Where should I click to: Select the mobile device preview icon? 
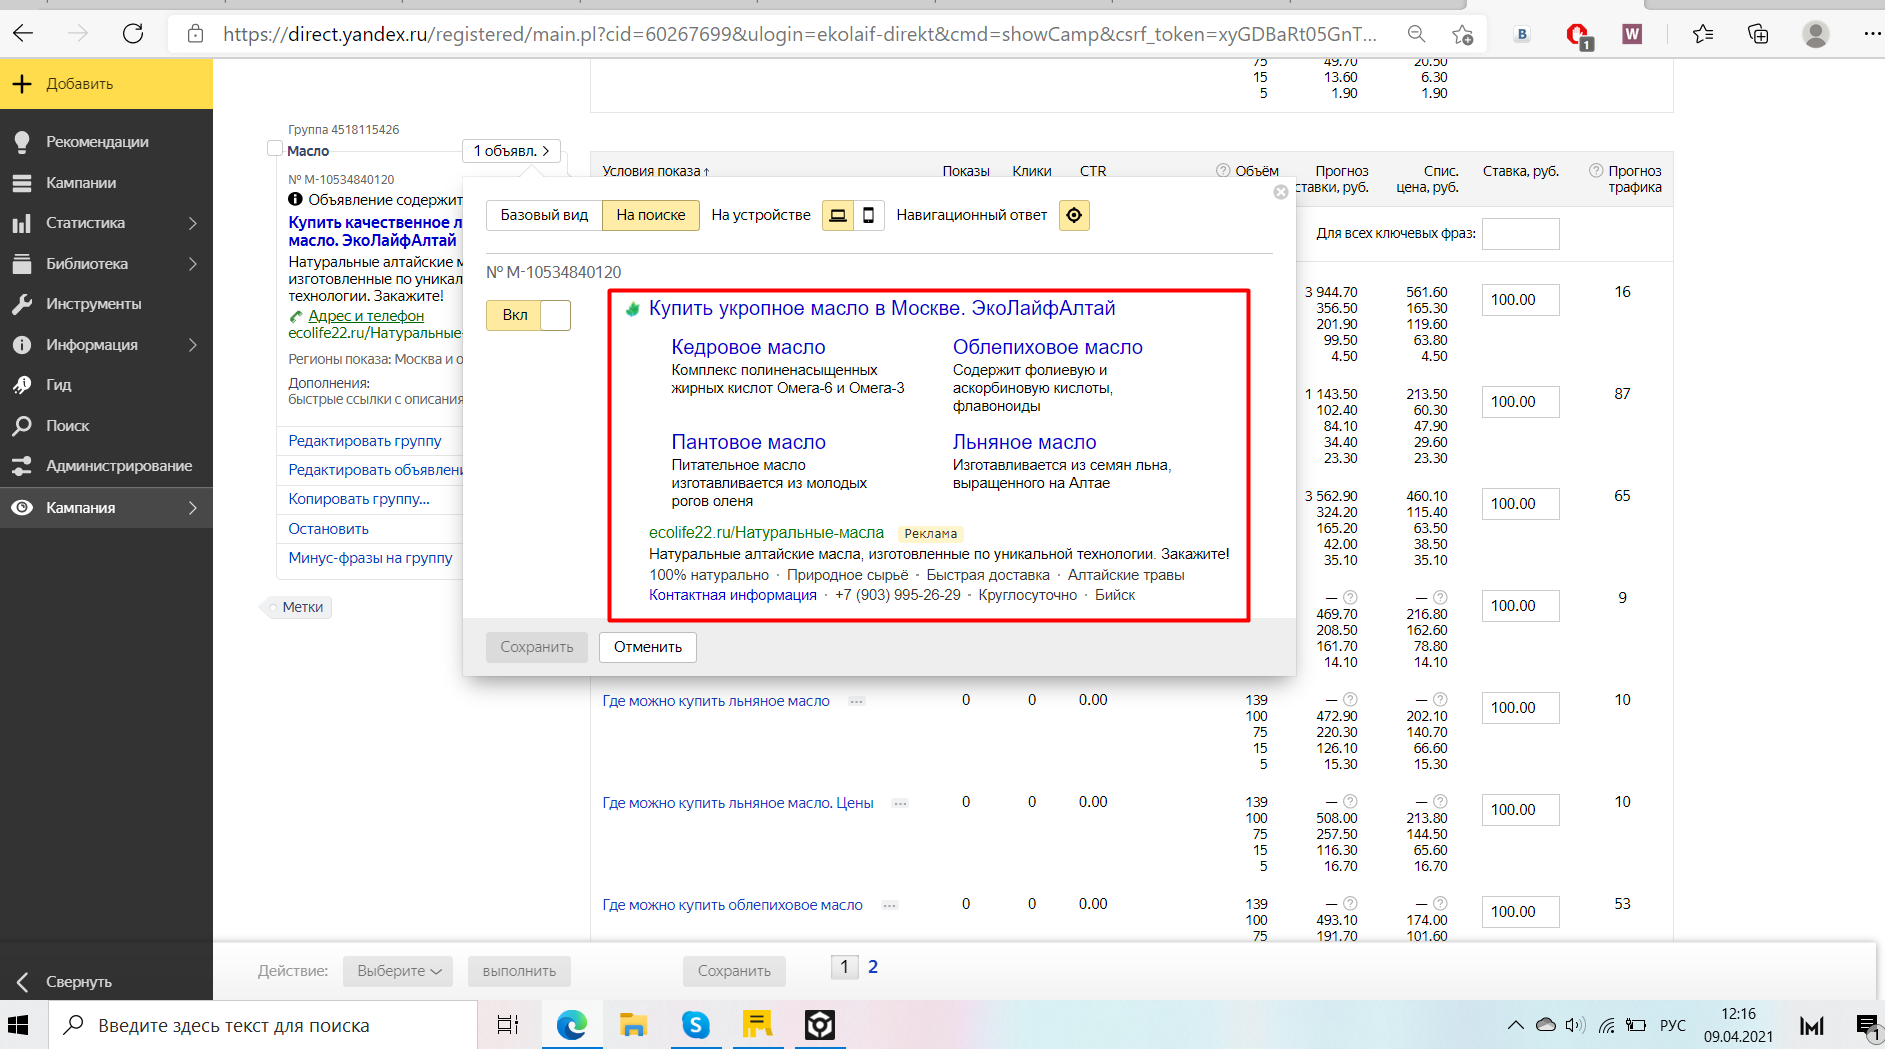(x=868, y=215)
